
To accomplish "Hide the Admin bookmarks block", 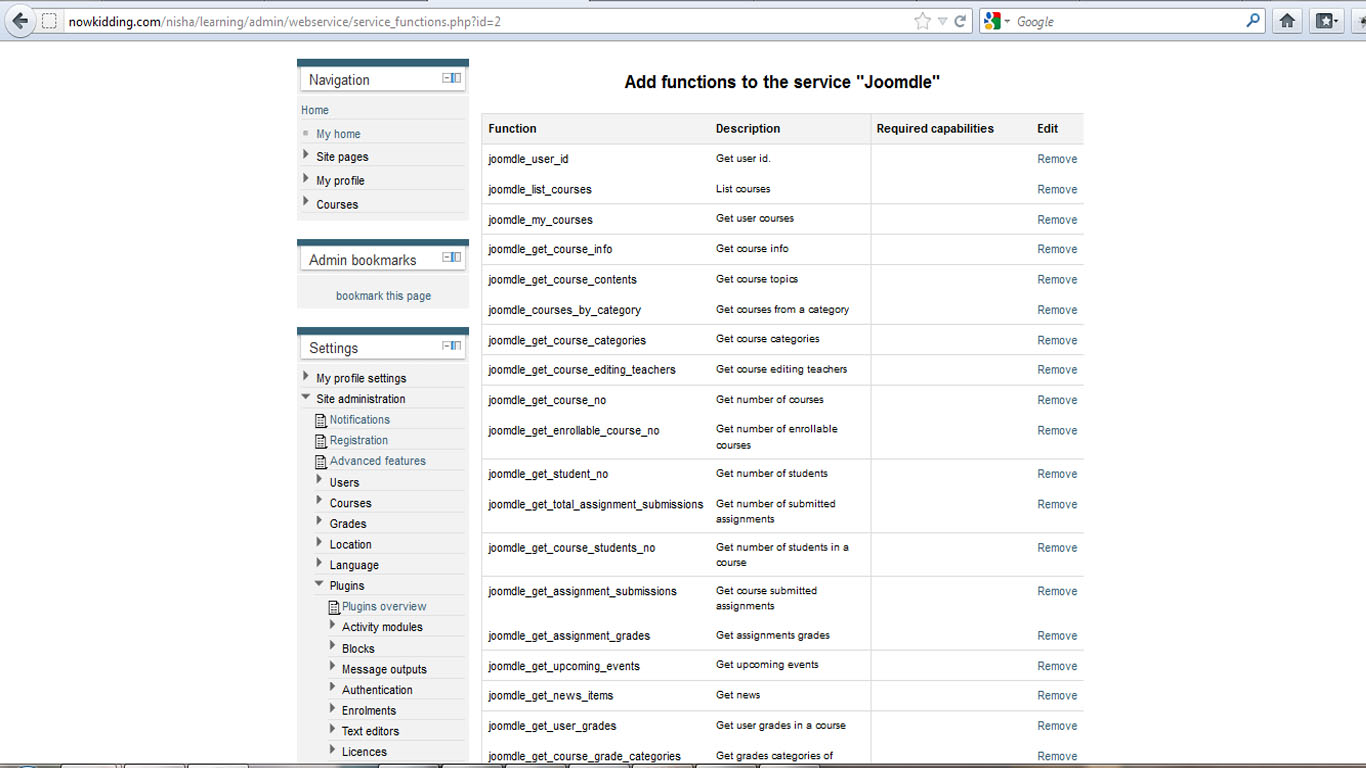I will coord(447,258).
